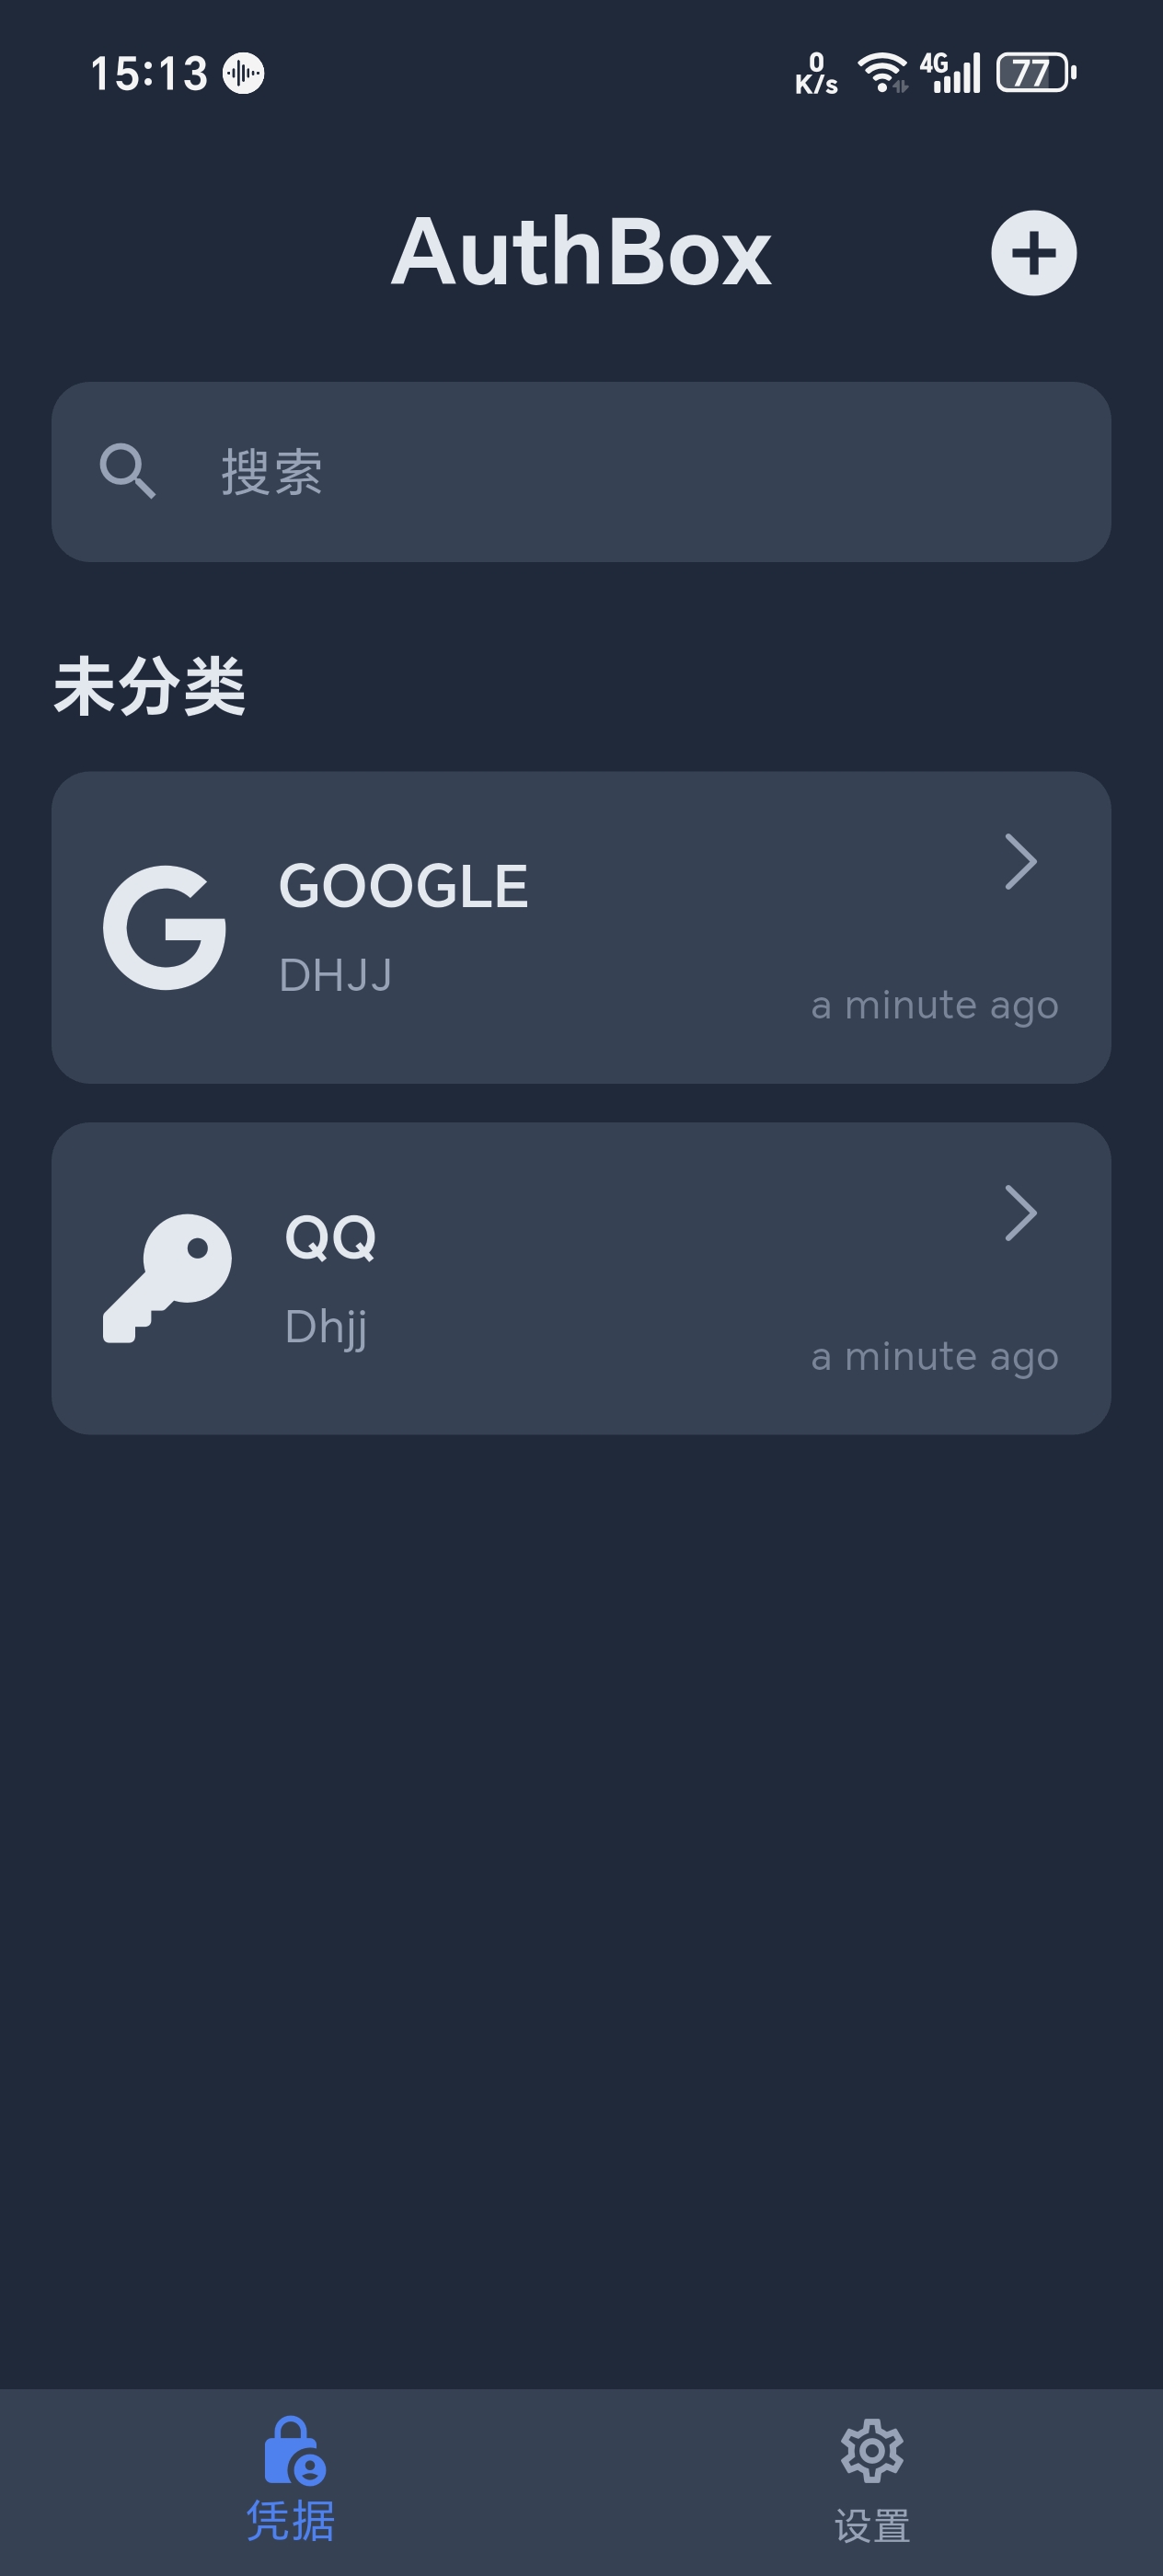The height and width of the screenshot is (2576, 1163).
Task: Tap the plus icon to add credential
Action: coord(1033,253)
